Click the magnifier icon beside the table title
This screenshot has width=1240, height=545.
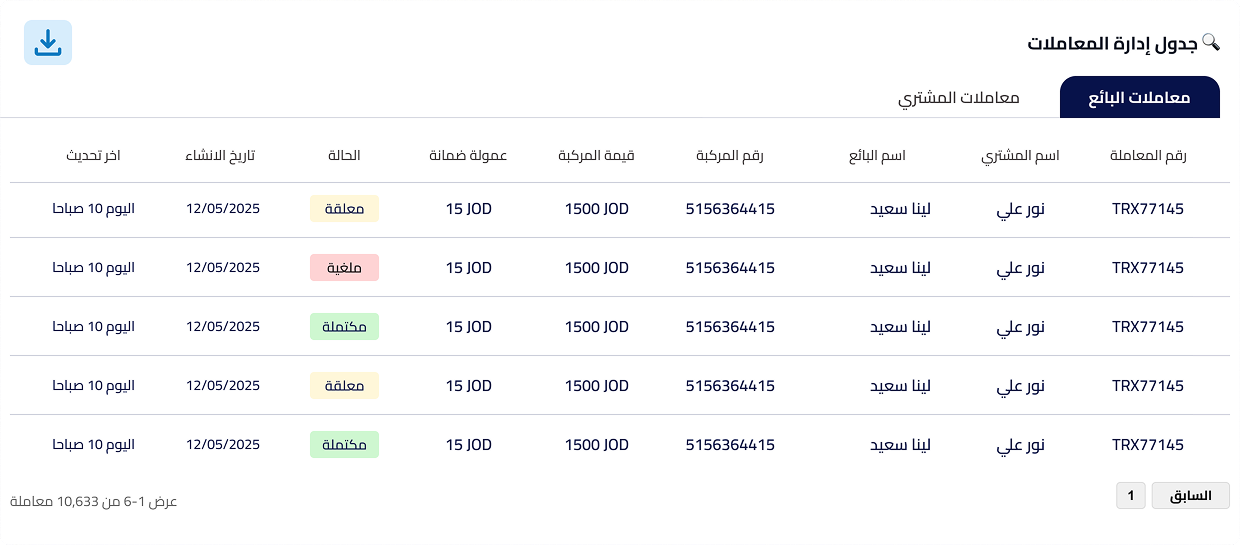pyautogui.click(x=1211, y=42)
